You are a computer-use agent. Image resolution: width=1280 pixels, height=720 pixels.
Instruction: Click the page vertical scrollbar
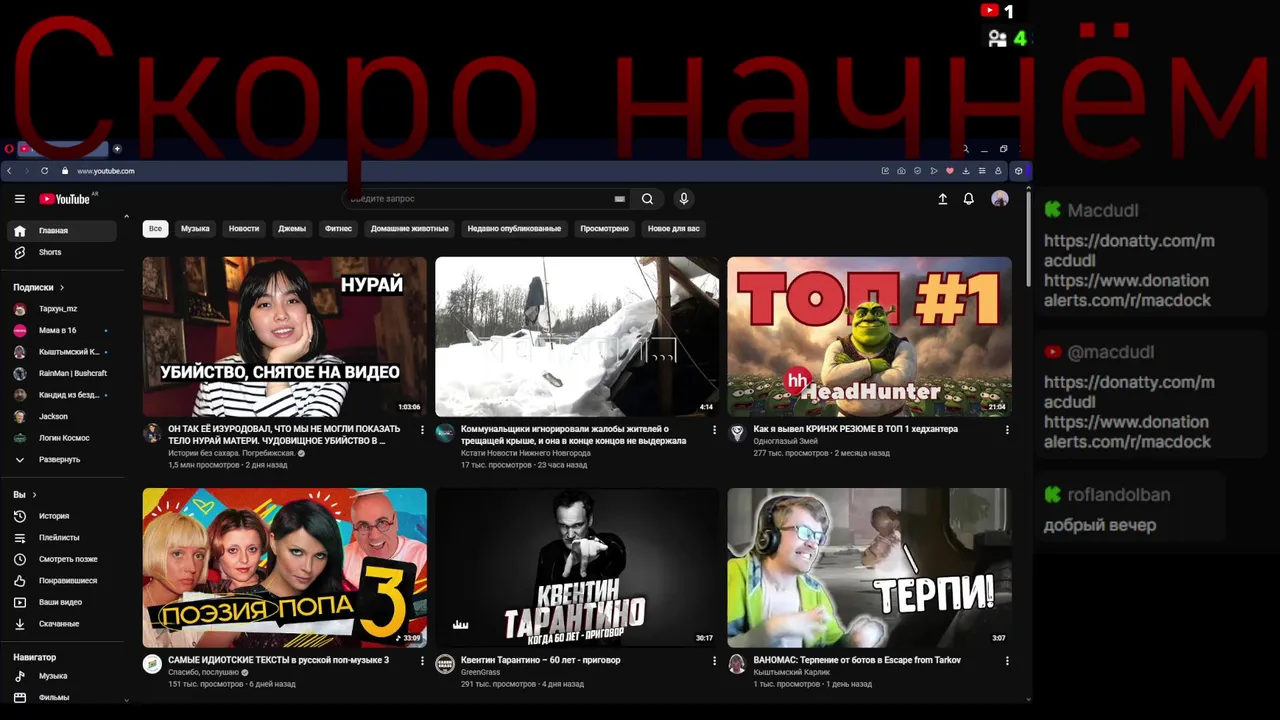click(1027, 240)
